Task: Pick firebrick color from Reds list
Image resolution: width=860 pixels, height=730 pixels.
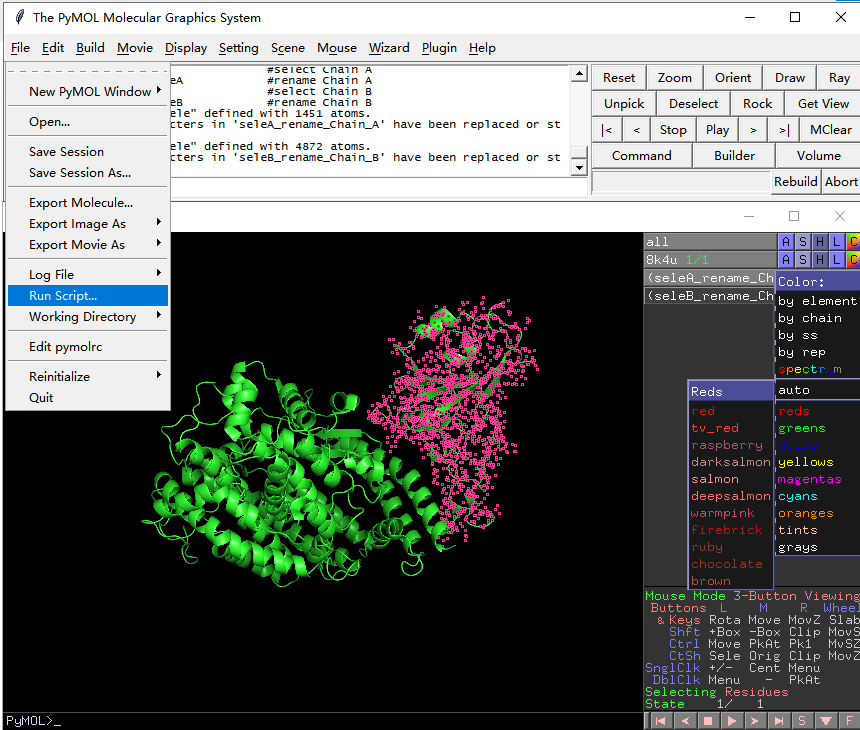Action: click(726, 530)
